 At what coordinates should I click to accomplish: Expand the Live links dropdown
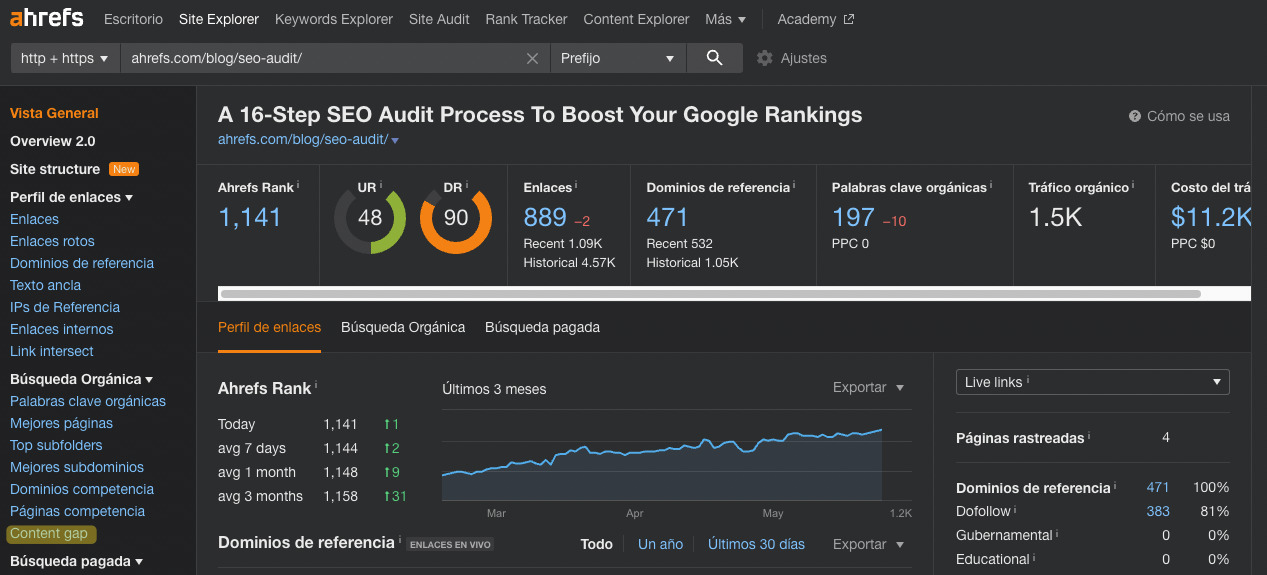pos(1093,382)
